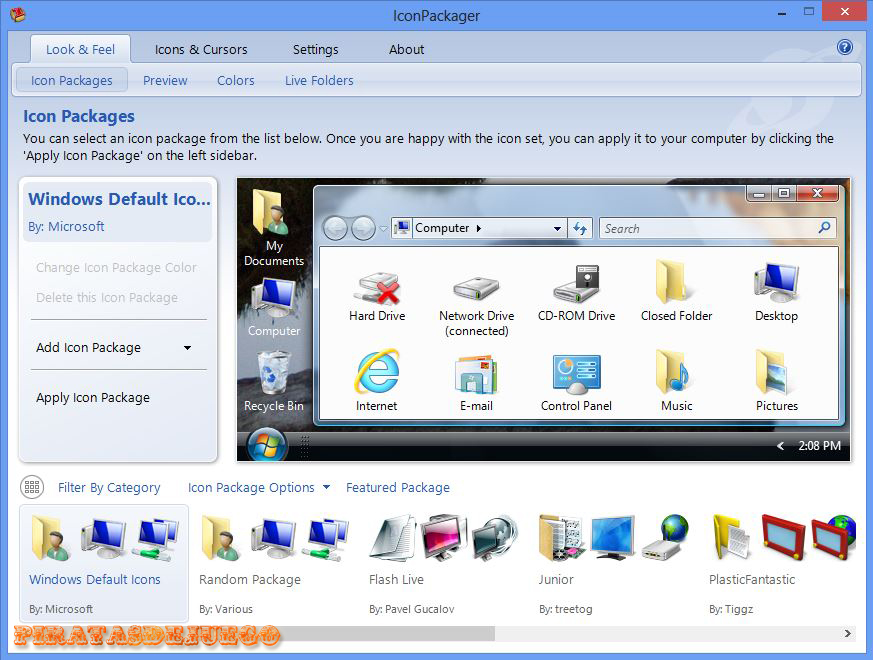Screen dimensions: 873x660
Task: Click the Desktop icon in preview window
Action: [776, 282]
